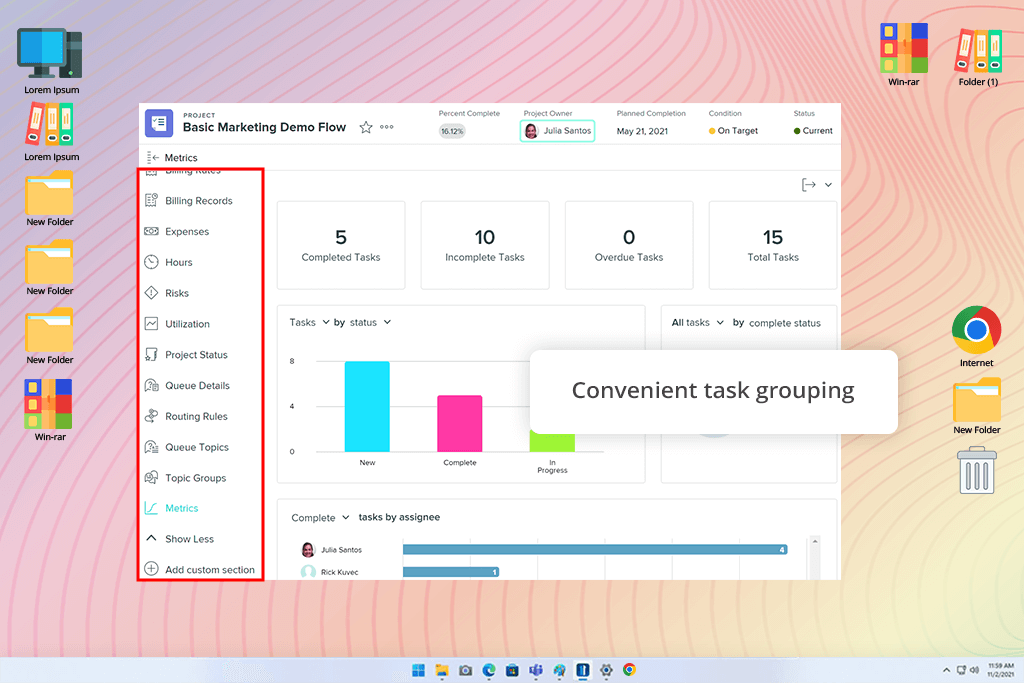Viewport: 1024px width, 683px height.
Task: Show hidden system tray icons
Action: pos(946,670)
